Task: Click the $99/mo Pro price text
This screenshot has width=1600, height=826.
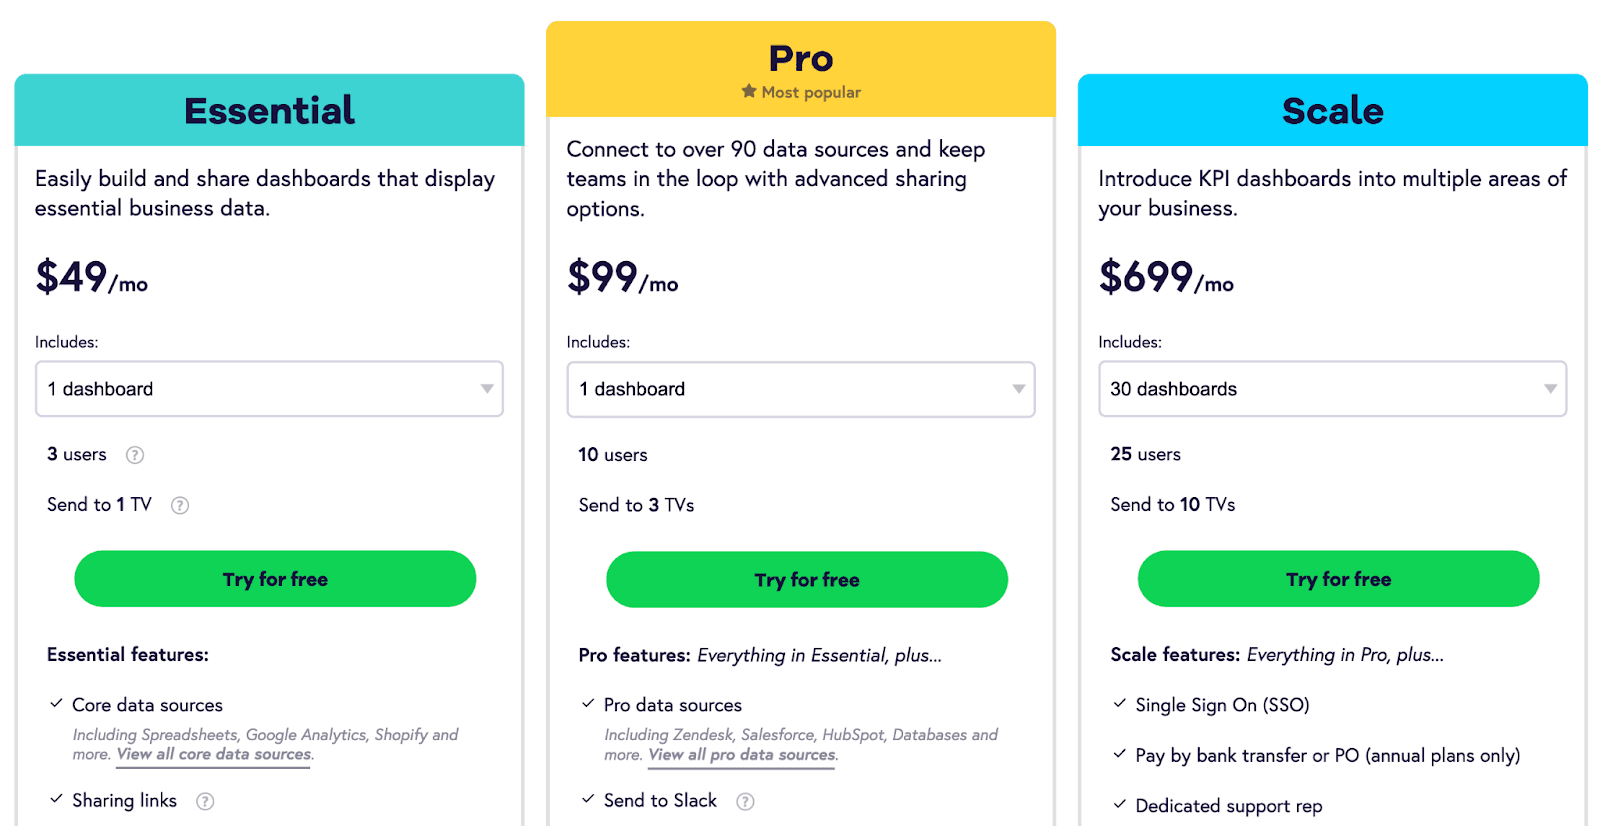Action: [623, 277]
